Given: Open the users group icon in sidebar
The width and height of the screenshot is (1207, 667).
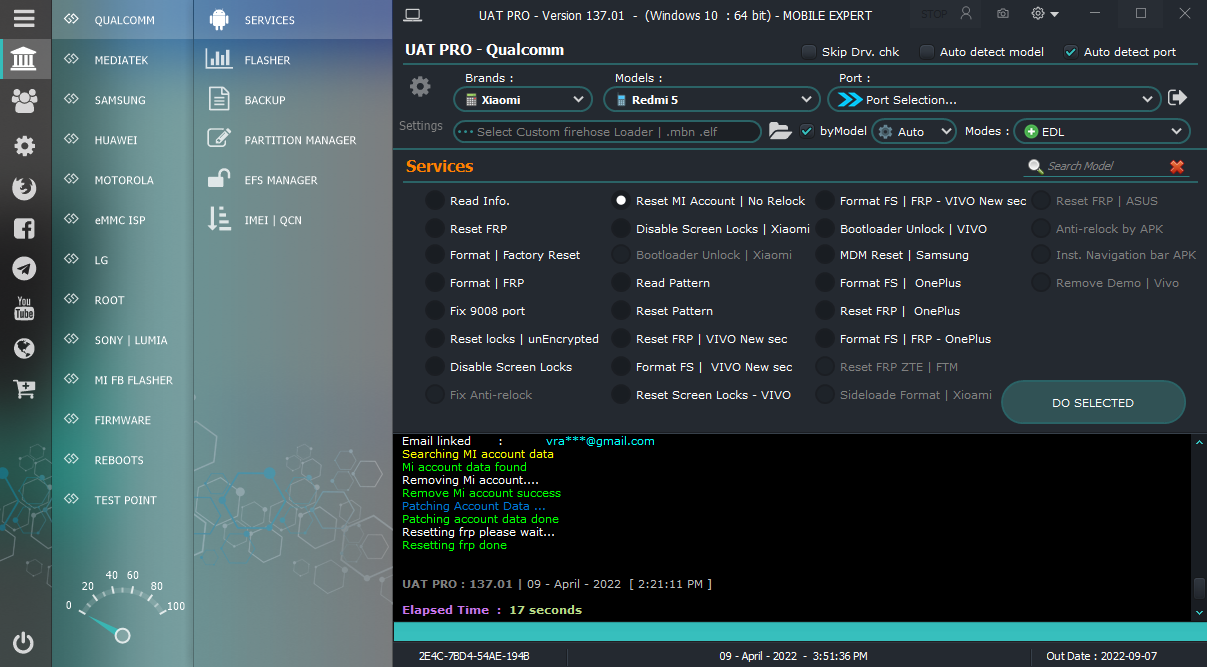Looking at the screenshot, I should click(24, 100).
